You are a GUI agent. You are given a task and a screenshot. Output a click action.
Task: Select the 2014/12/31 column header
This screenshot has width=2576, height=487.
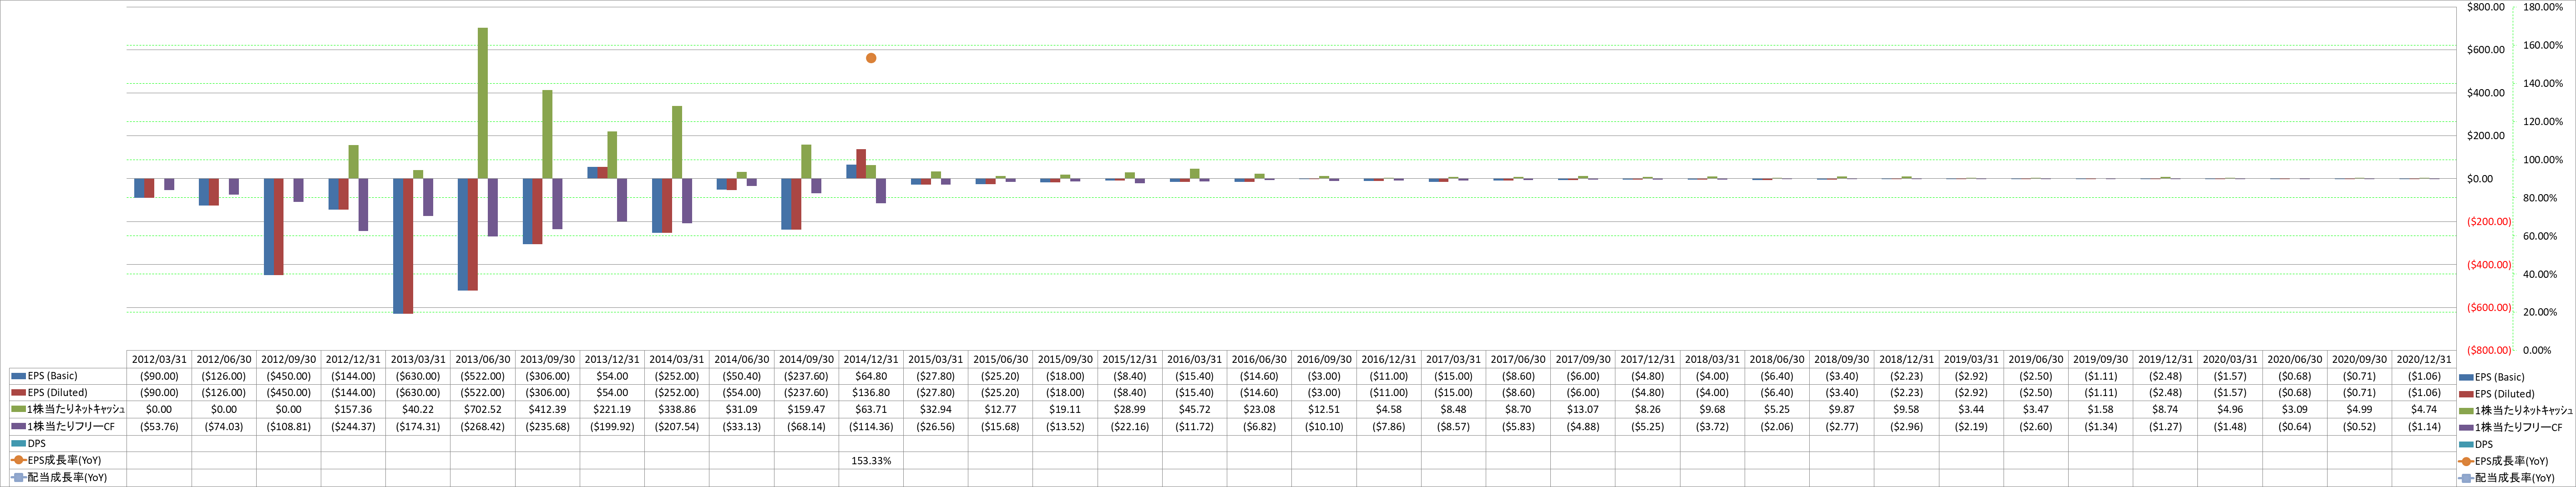[871, 359]
